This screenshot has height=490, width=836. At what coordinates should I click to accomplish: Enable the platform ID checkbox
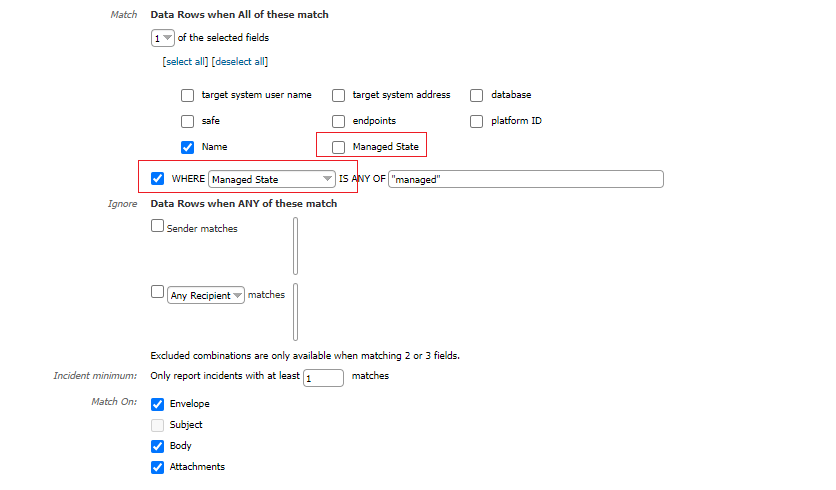tap(476, 122)
